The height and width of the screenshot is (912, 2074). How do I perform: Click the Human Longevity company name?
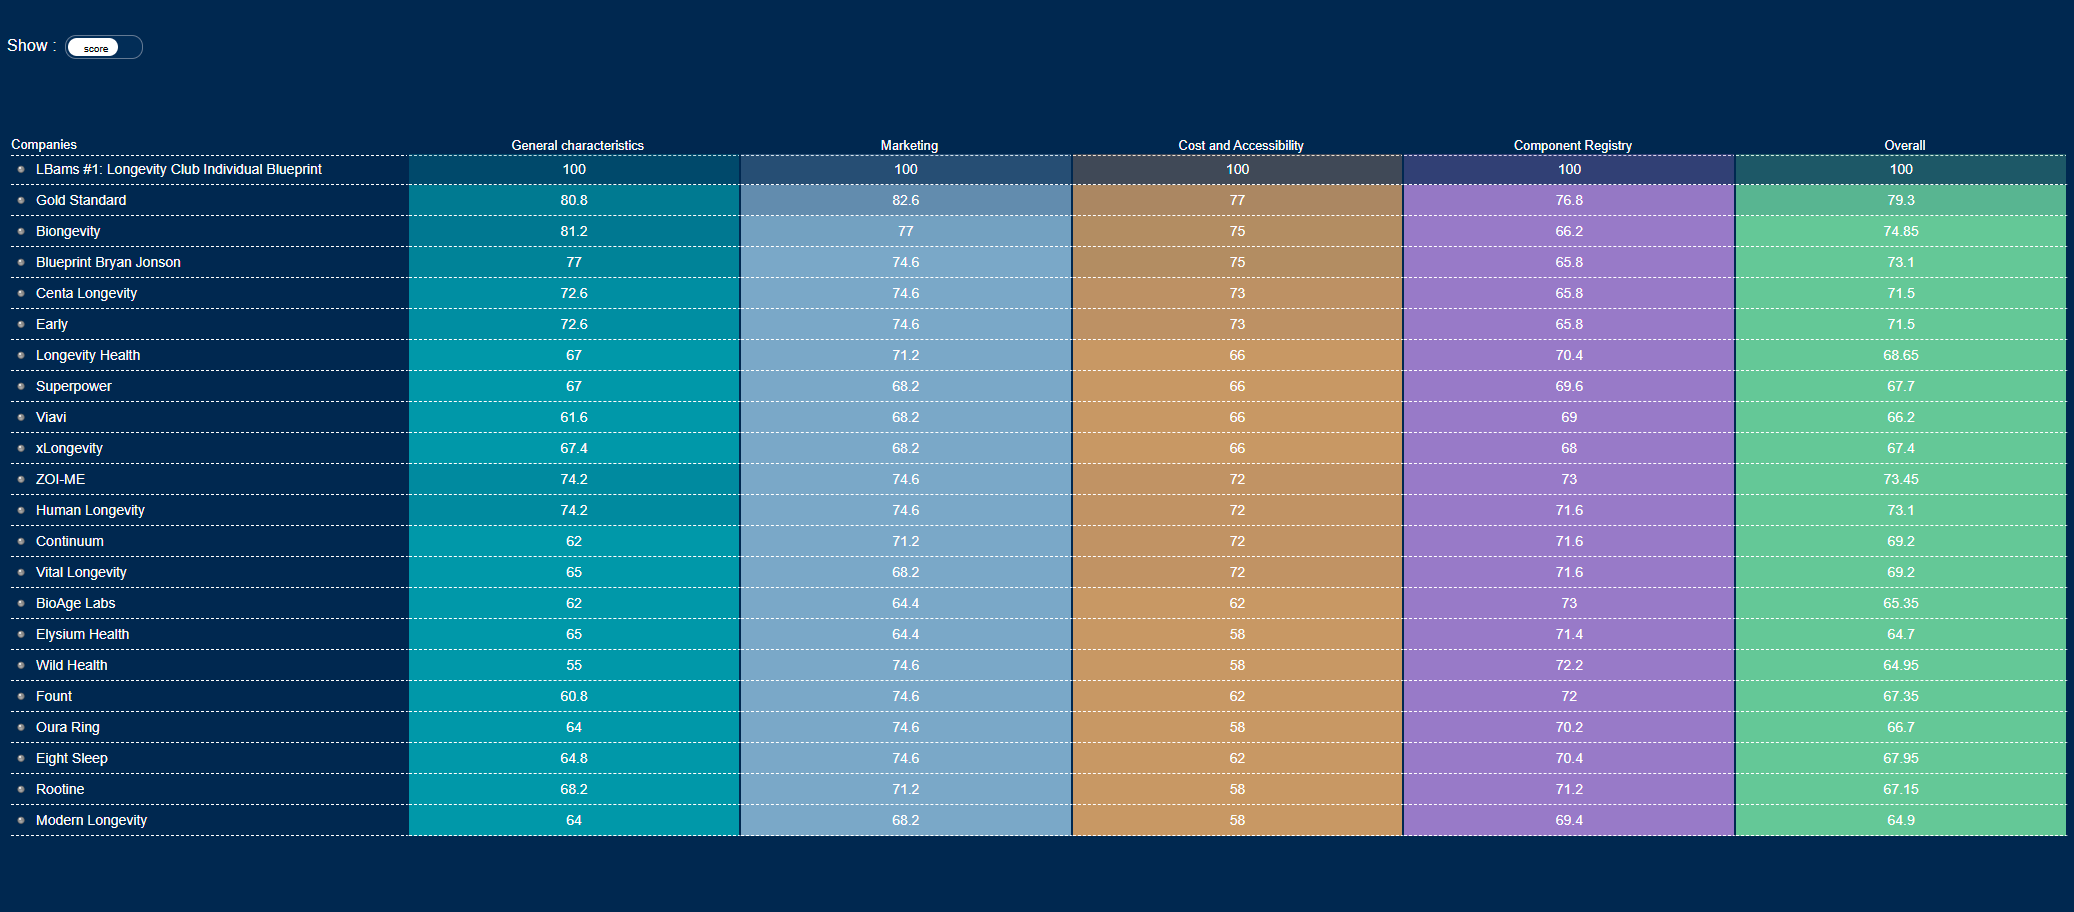(90, 510)
